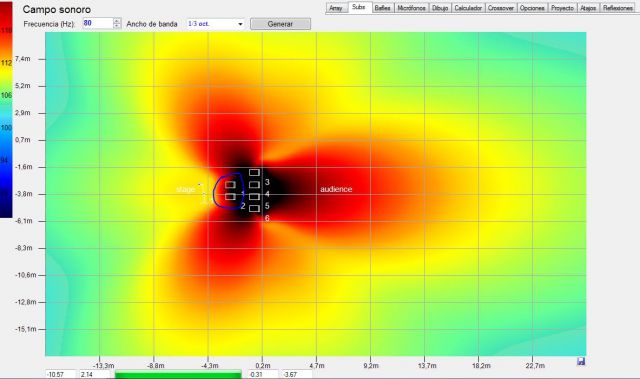The height and width of the screenshot is (379, 640).
Task: Open the Micrófonos tab
Action: click(x=411, y=8)
